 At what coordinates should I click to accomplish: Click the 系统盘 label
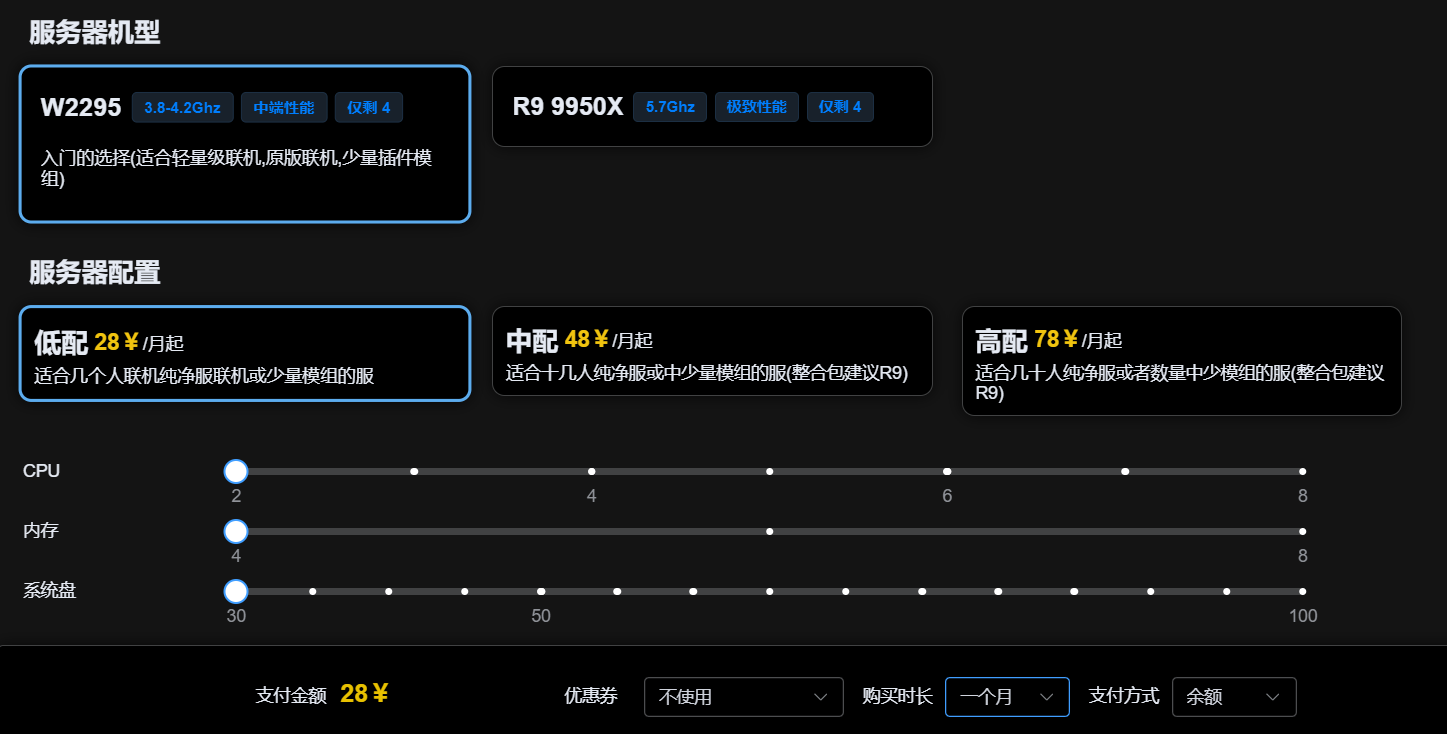(x=50, y=591)
